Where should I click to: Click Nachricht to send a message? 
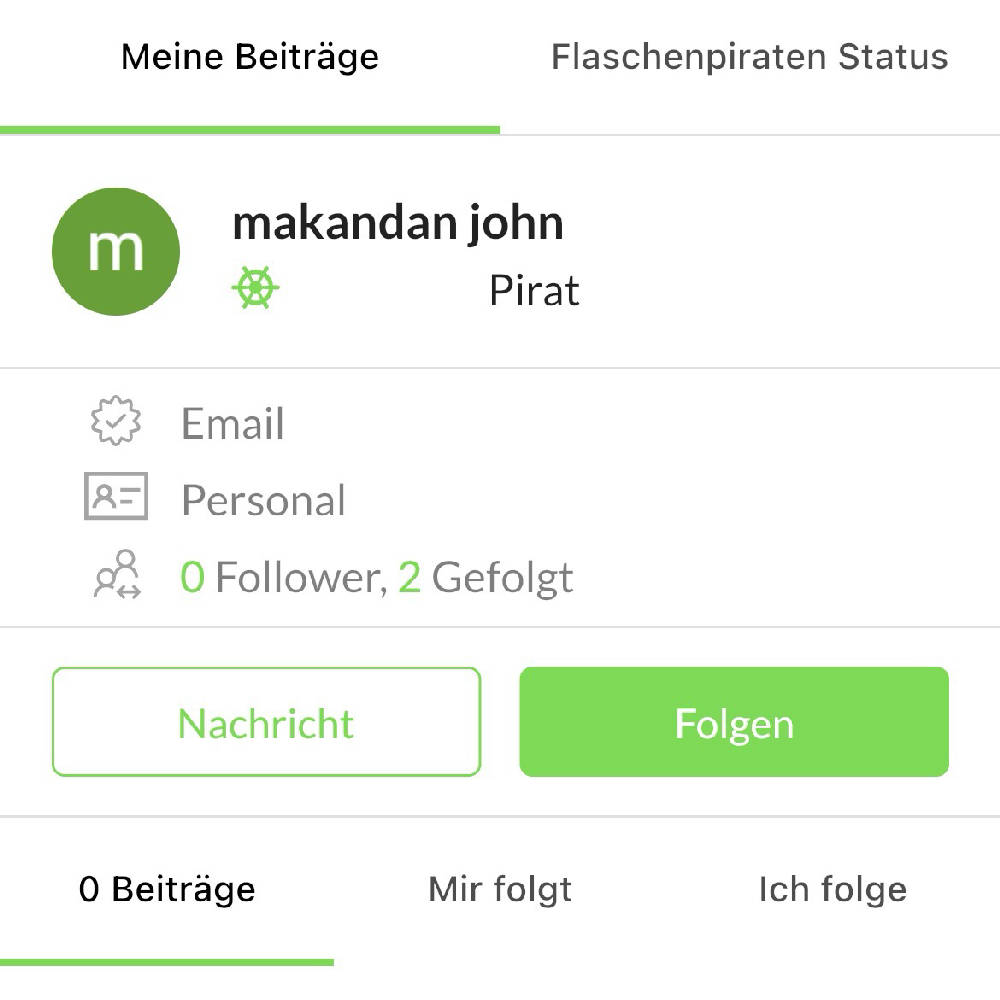click(265, 720)
